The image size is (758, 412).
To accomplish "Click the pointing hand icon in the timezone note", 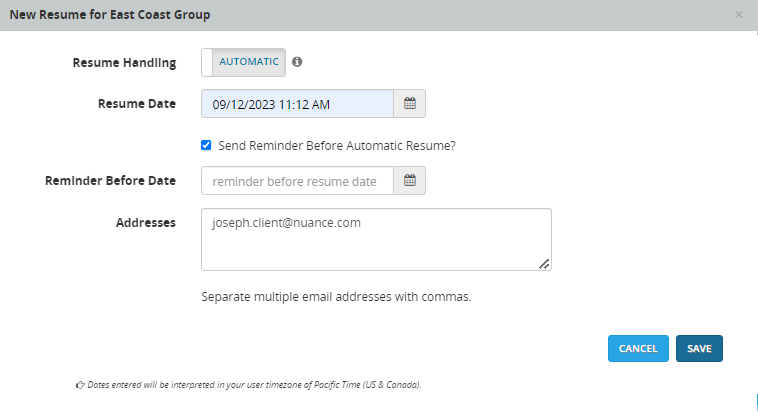I will pos(80,384).
